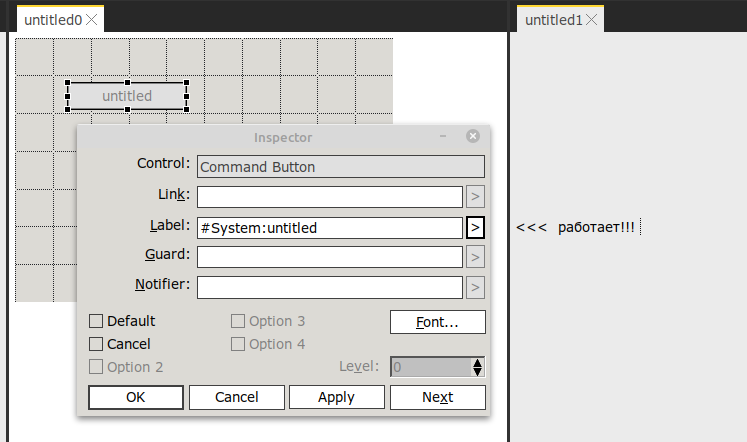Click the arrow button beside Label field
Screen dimensions: 747x442
[x=476, y=228]
